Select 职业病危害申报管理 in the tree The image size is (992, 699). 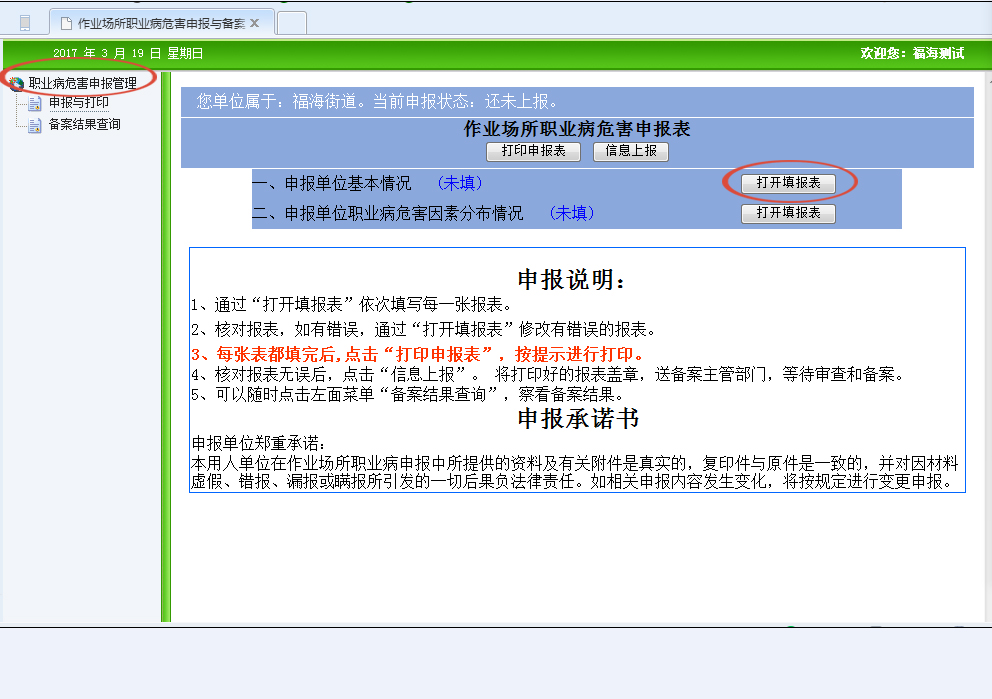click(82, 83)
